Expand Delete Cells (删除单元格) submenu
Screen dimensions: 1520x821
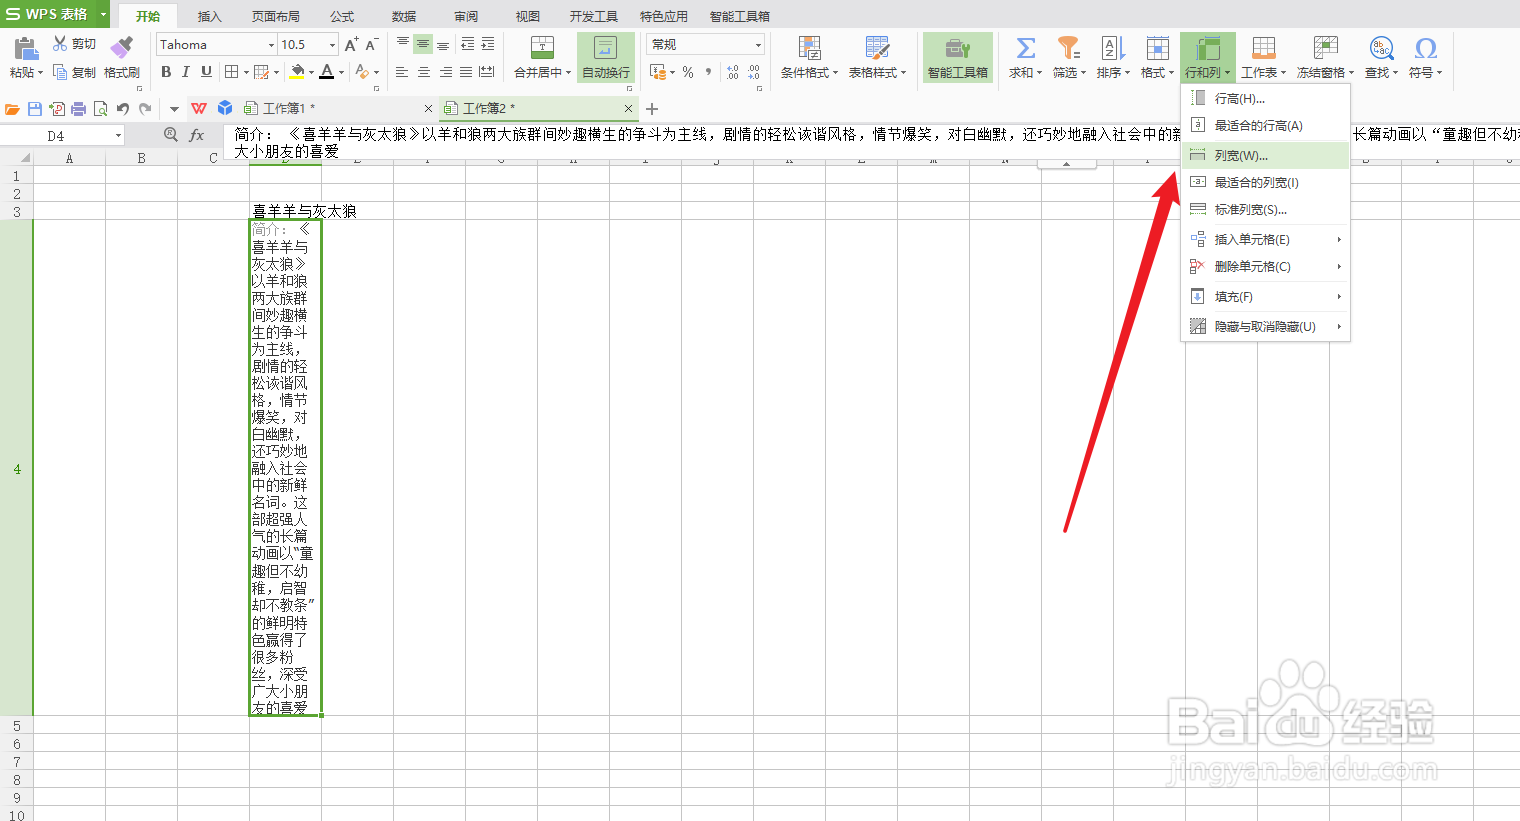tap(1265, 266)
